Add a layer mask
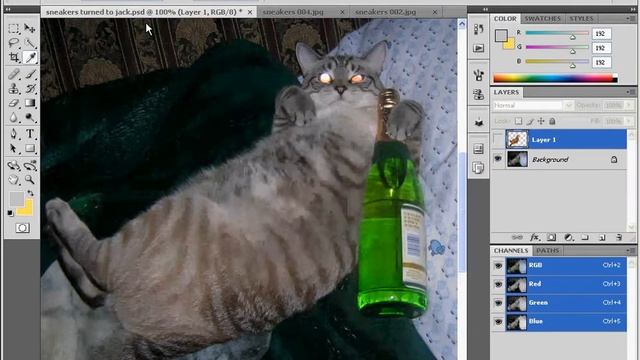The width and height of the screenshot is (640, 360). click(x=551, y=237)
